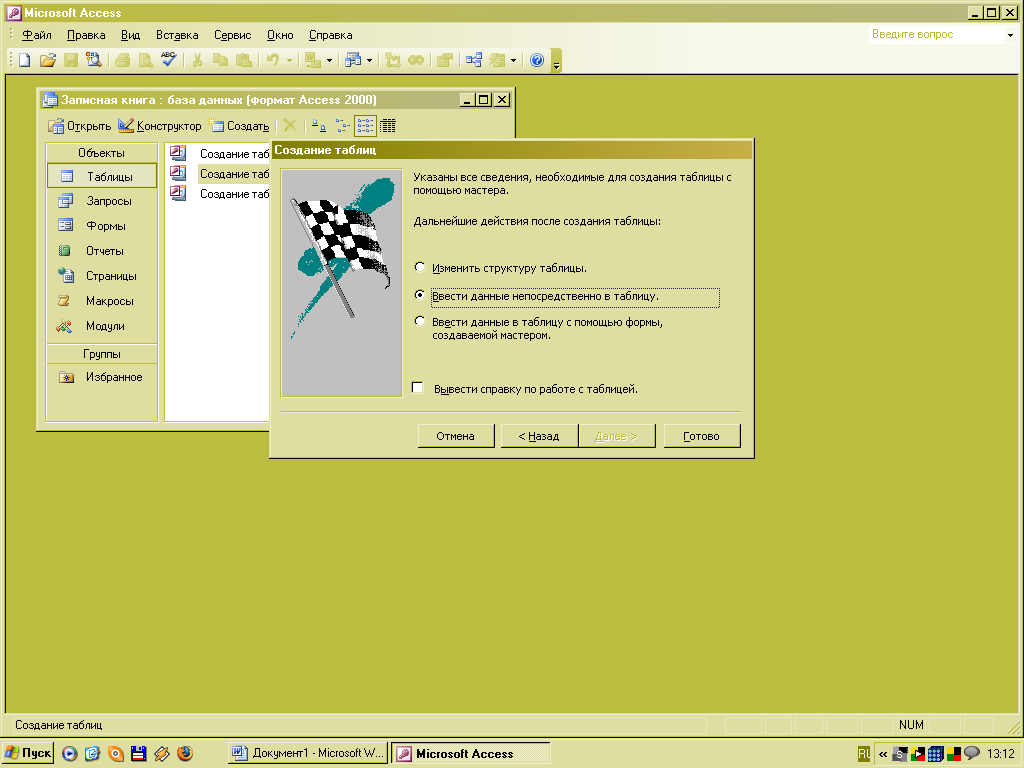Image resolution: width=1024 pixels, height=768 pixels.
Task: Open the Правка menu
Action: (x=86, y=35)
